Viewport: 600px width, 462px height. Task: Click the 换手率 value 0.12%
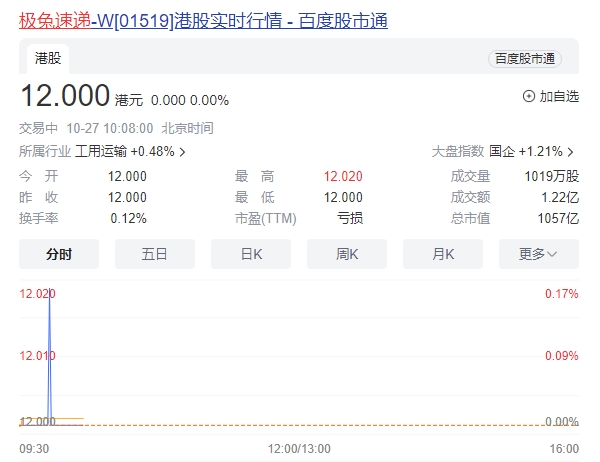click(x=129, y=219)
